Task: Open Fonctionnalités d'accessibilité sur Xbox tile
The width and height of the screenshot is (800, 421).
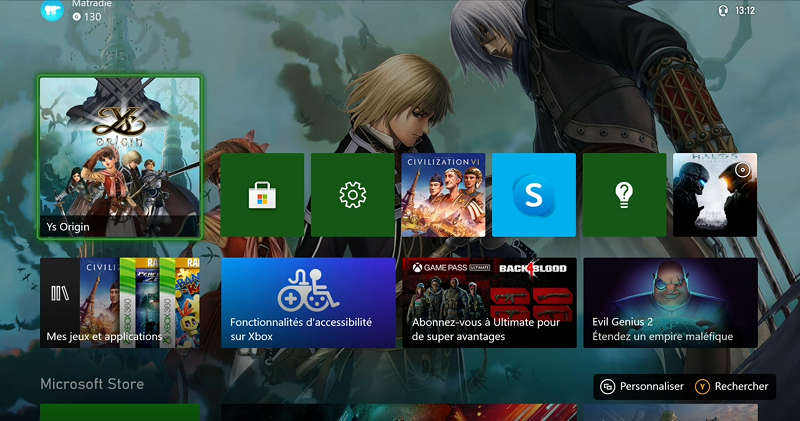Action: 308,303
